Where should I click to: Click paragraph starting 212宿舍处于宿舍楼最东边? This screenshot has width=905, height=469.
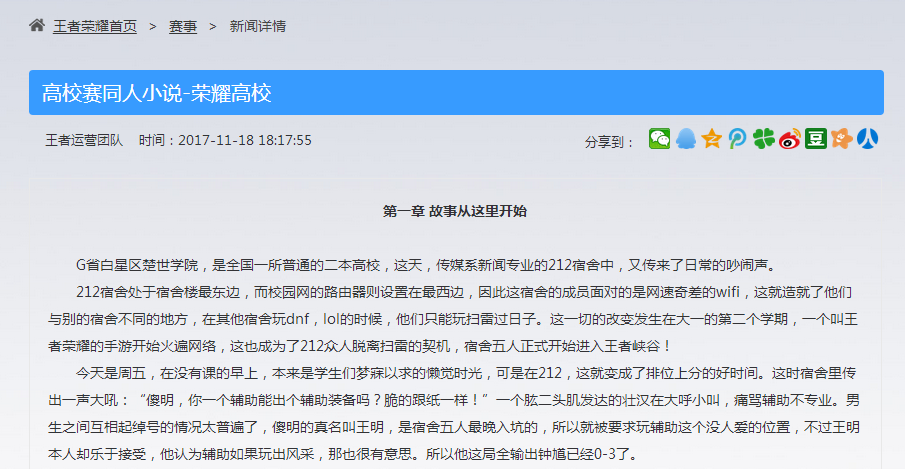point(453,319)
